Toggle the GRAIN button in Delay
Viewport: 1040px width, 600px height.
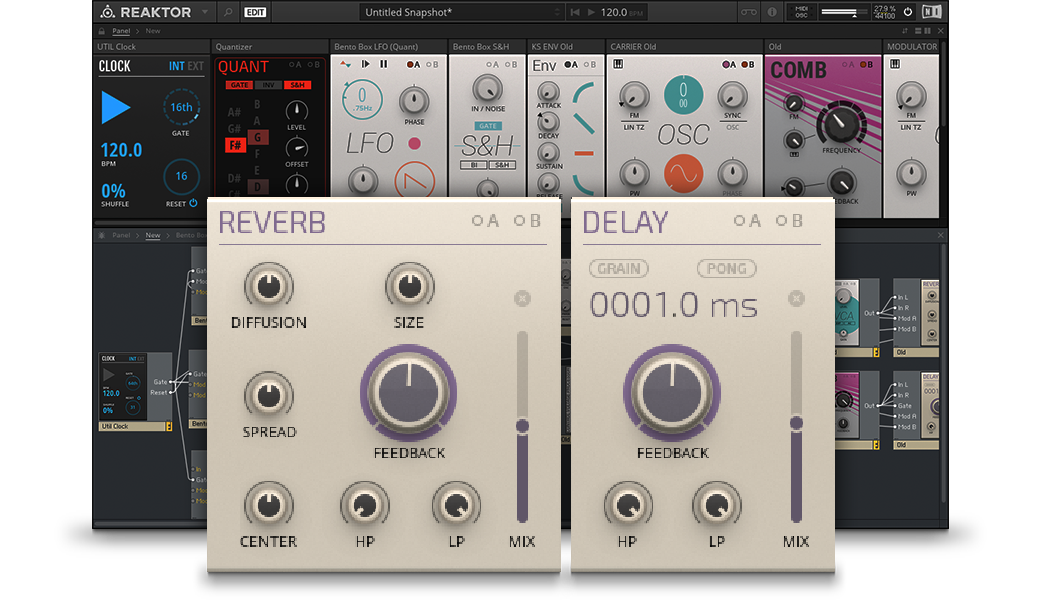619,269
